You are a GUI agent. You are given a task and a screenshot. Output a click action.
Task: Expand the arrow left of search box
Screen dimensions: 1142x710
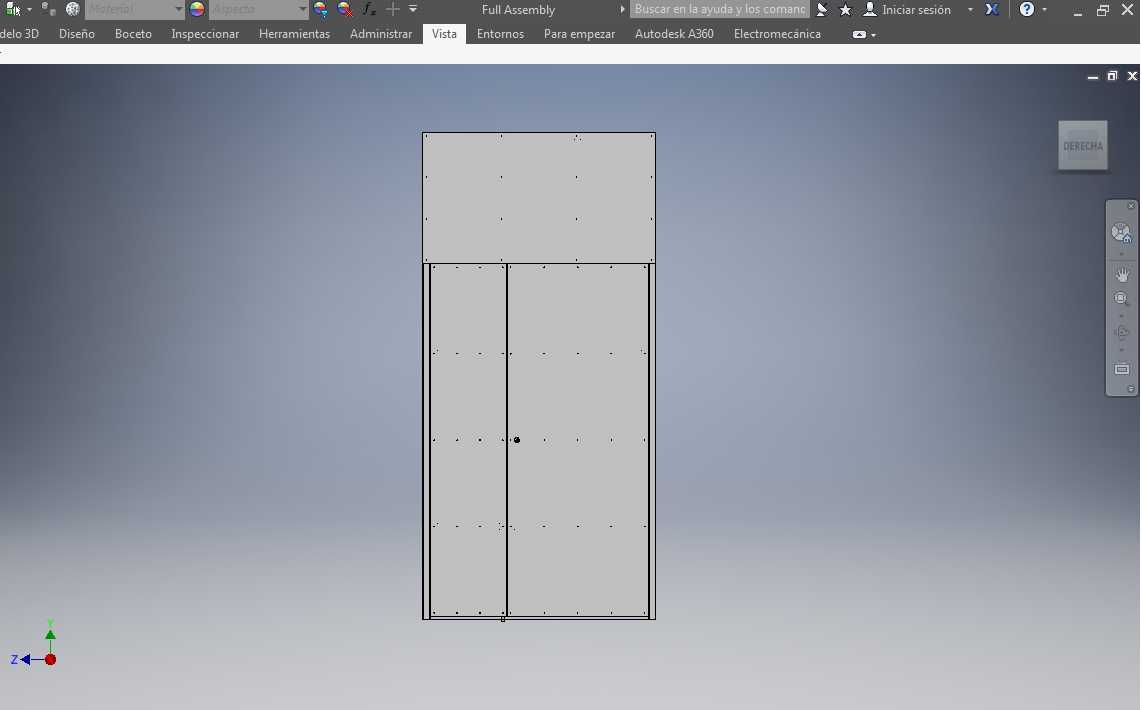tap(622, 9)
